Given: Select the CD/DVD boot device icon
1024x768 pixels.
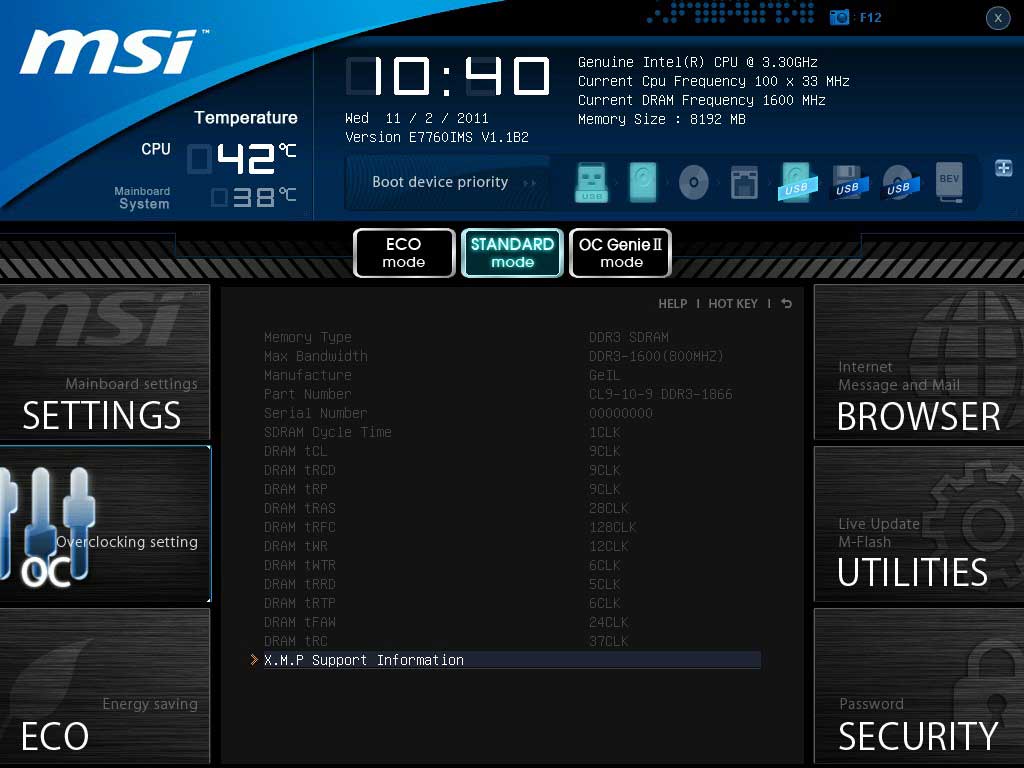Looking at the screenshot, I should [x=694, y=182].
